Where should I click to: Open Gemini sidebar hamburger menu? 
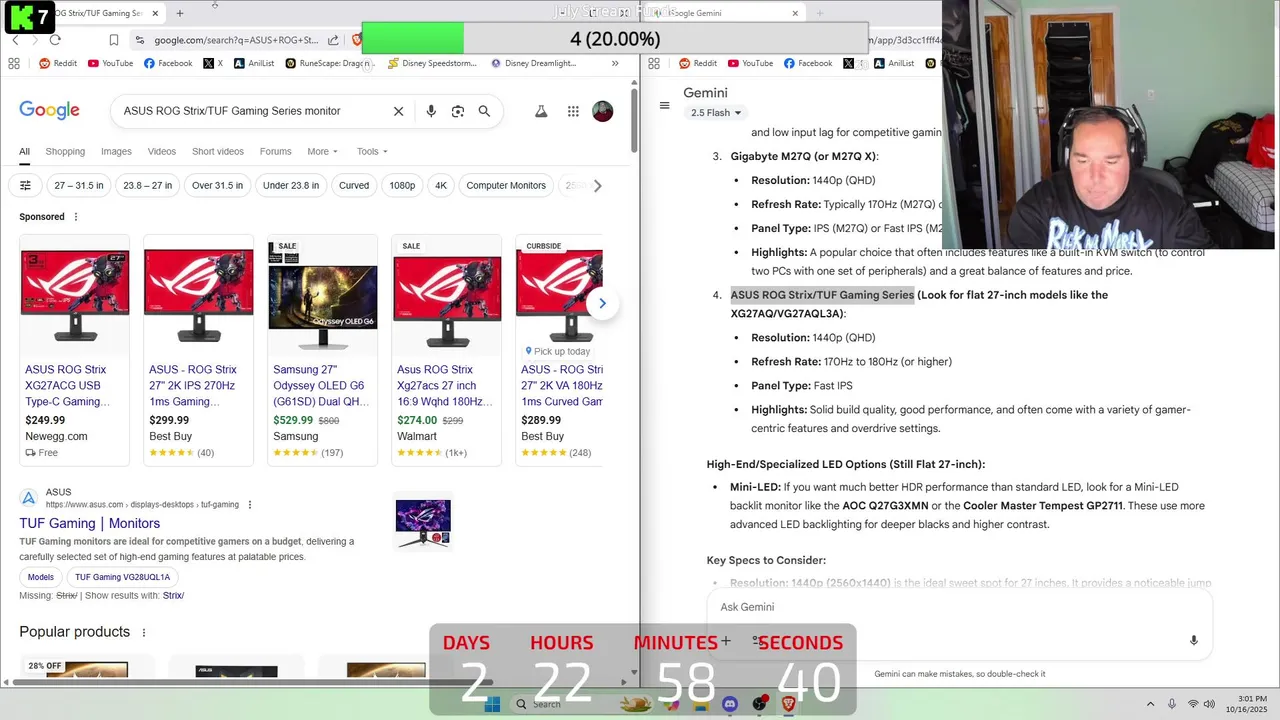[664, 105]
